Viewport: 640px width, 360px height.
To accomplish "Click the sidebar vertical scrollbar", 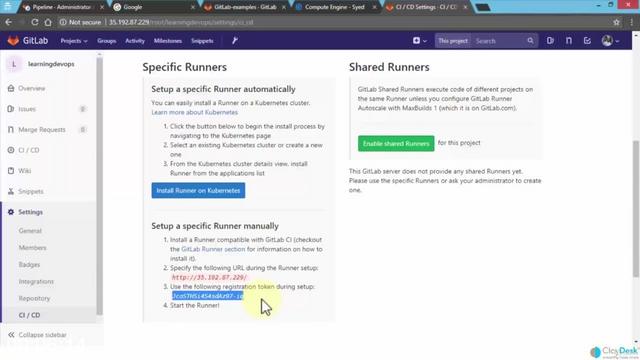I will pos(100,186).
